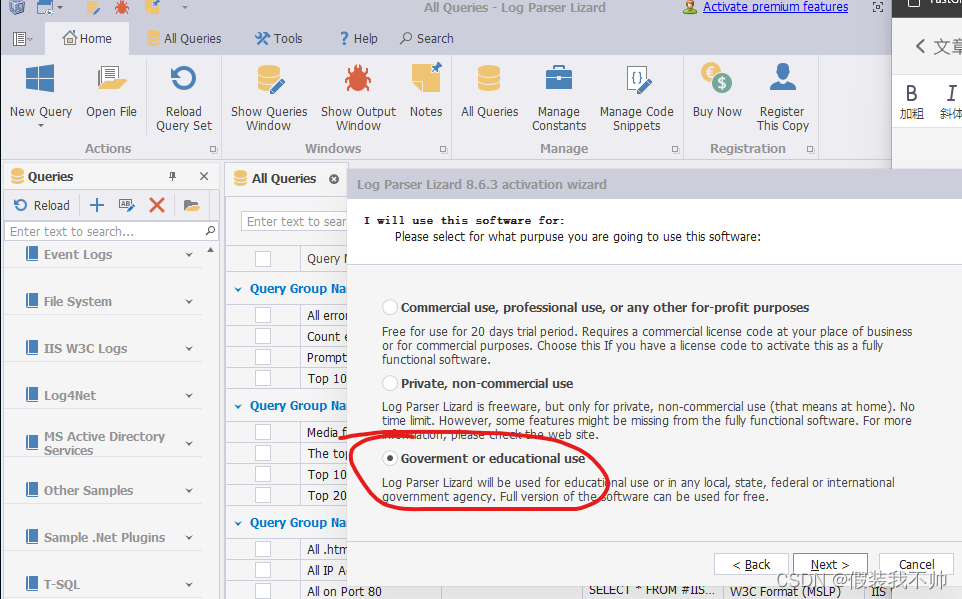
Task: Open Tools ribbon tab
Action: [x=279, y=39]
